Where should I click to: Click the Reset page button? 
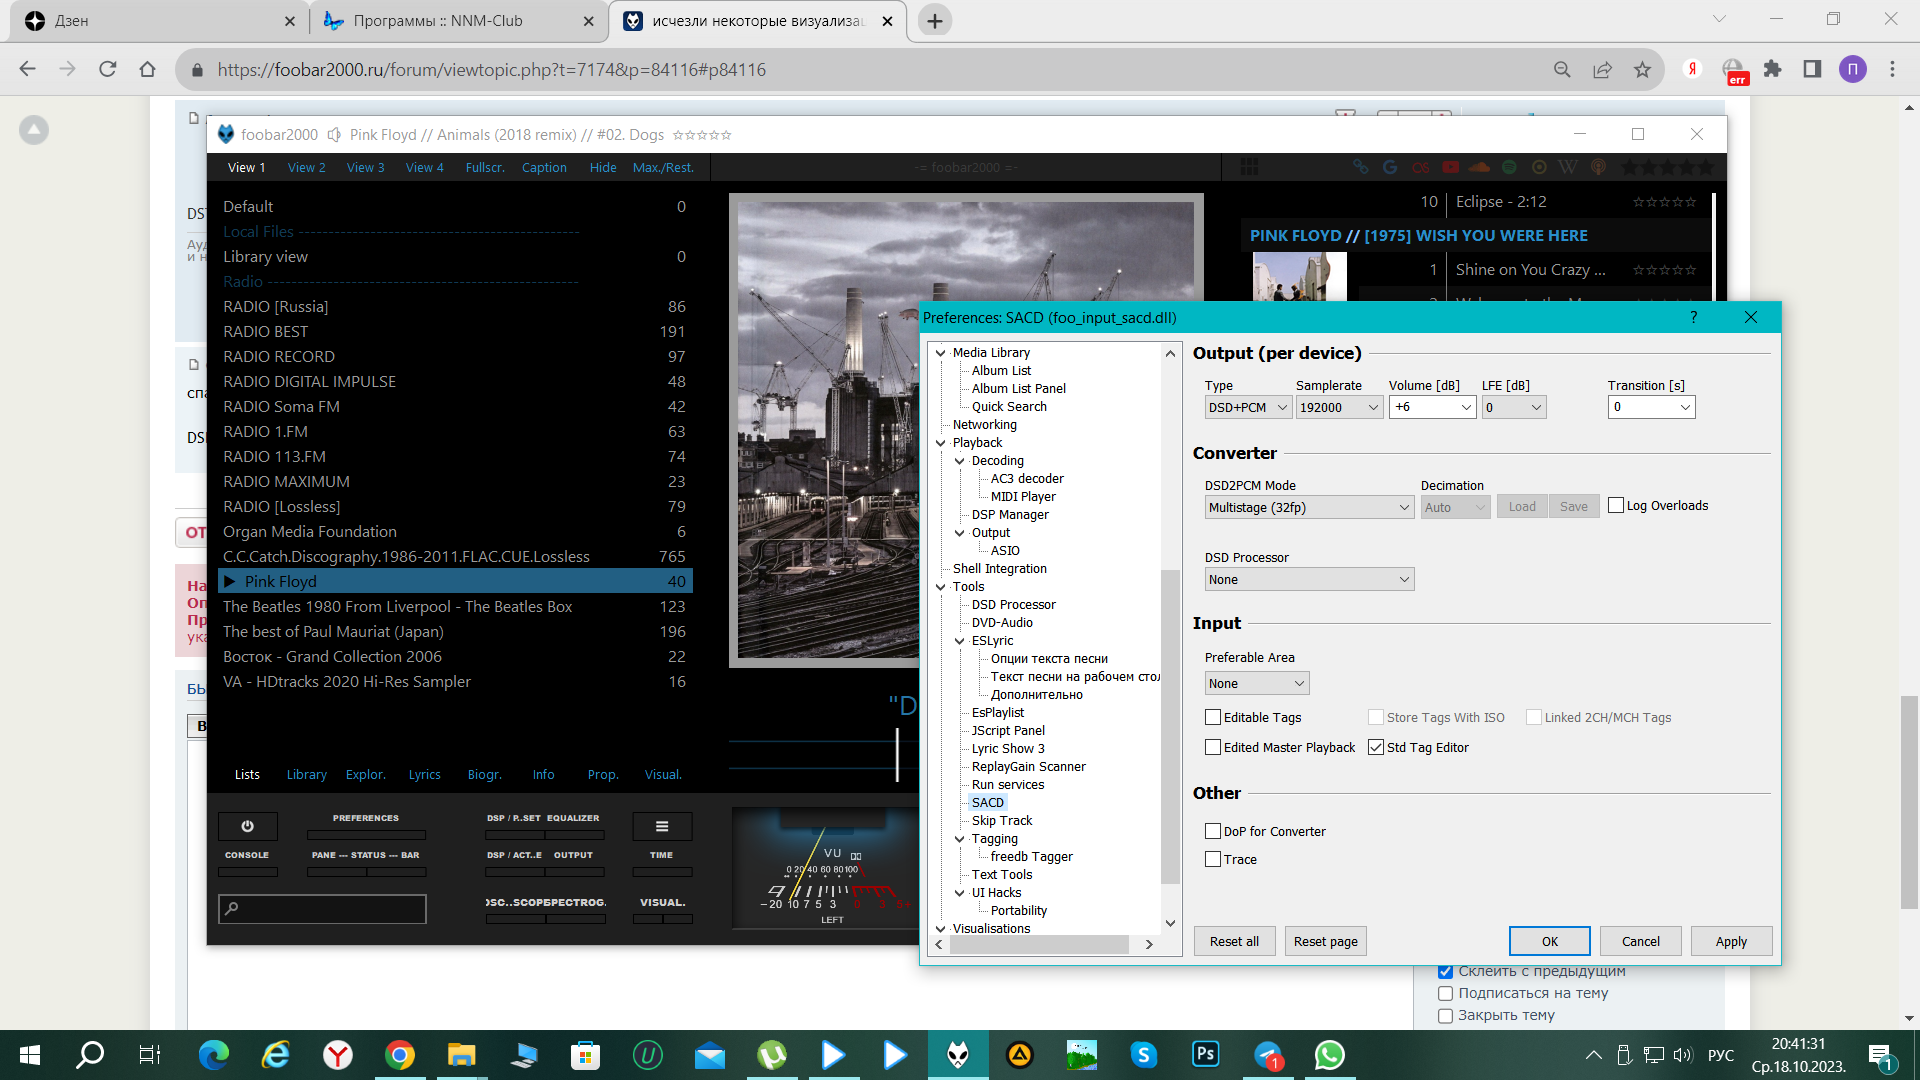[x=1325, y=941]
